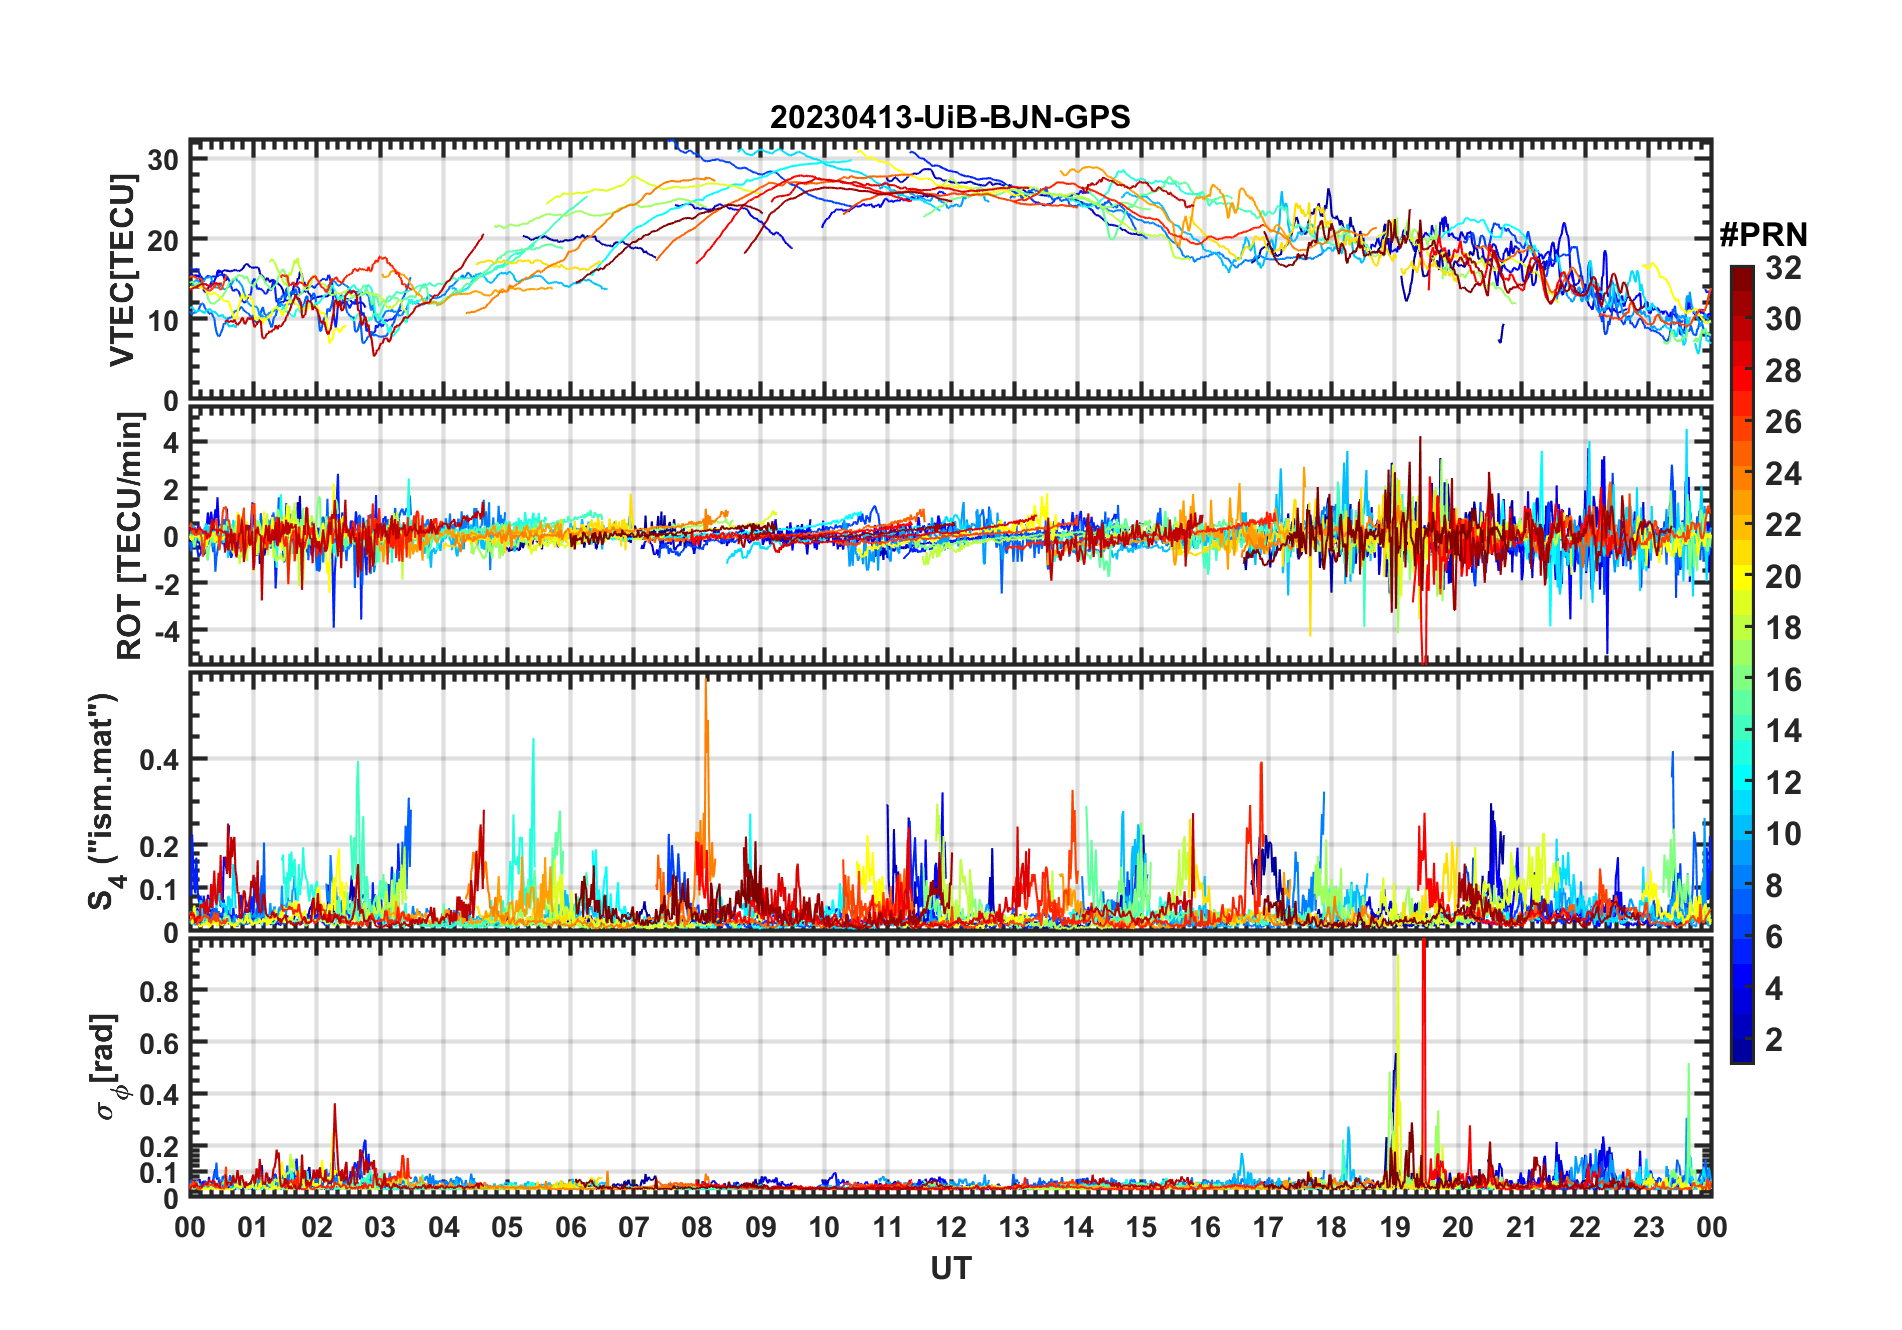Click the "24" tick on the PRN colorbar
Image resolution: width=1902 pixels, height=1330 pixels.
(x=1783, y=474)
